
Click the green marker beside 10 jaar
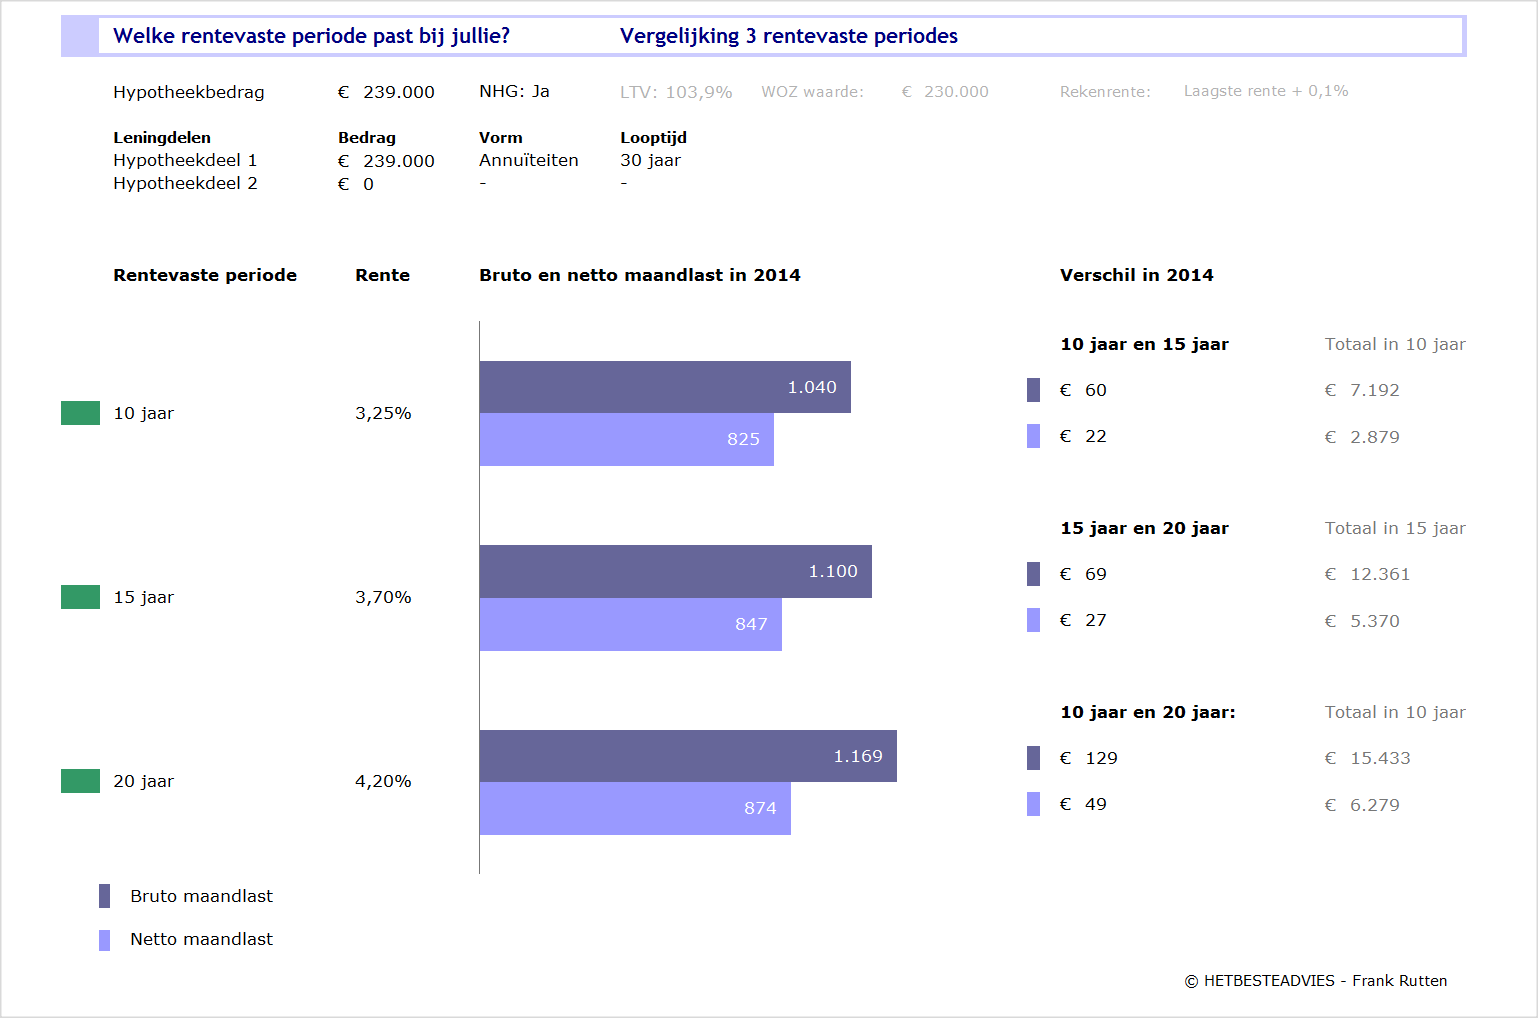80,413
